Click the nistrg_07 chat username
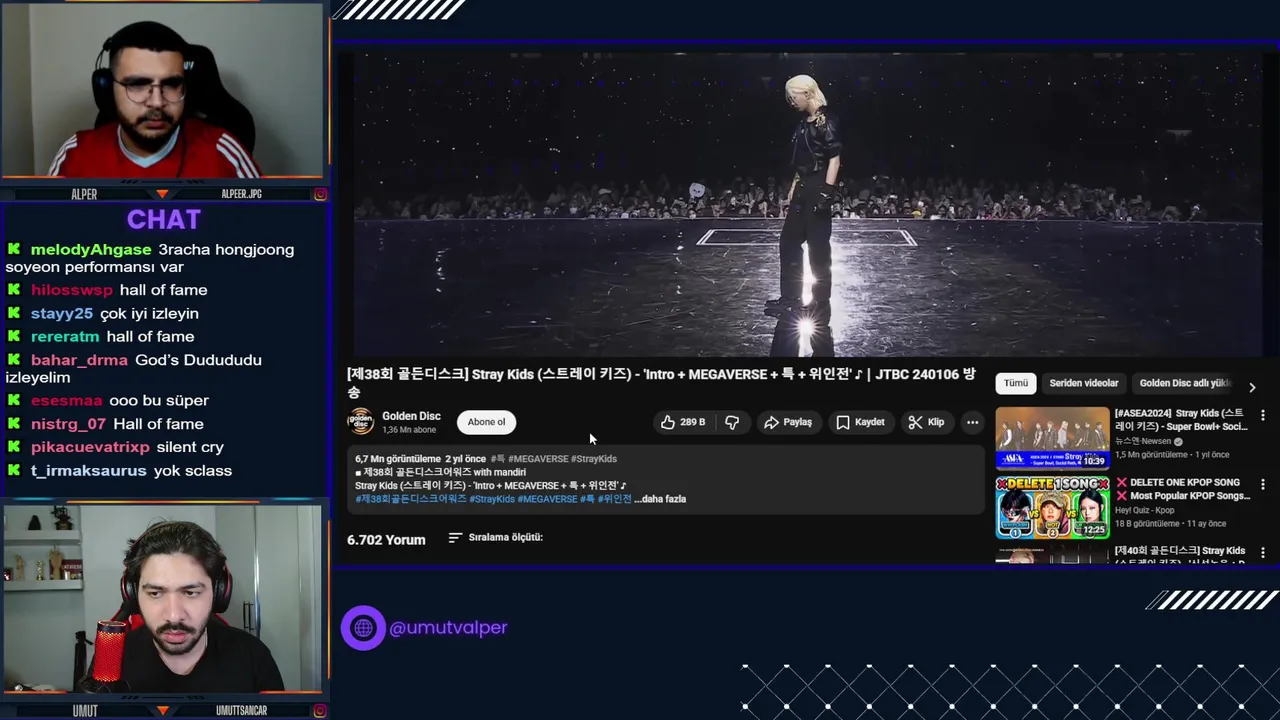 point(68,424)
